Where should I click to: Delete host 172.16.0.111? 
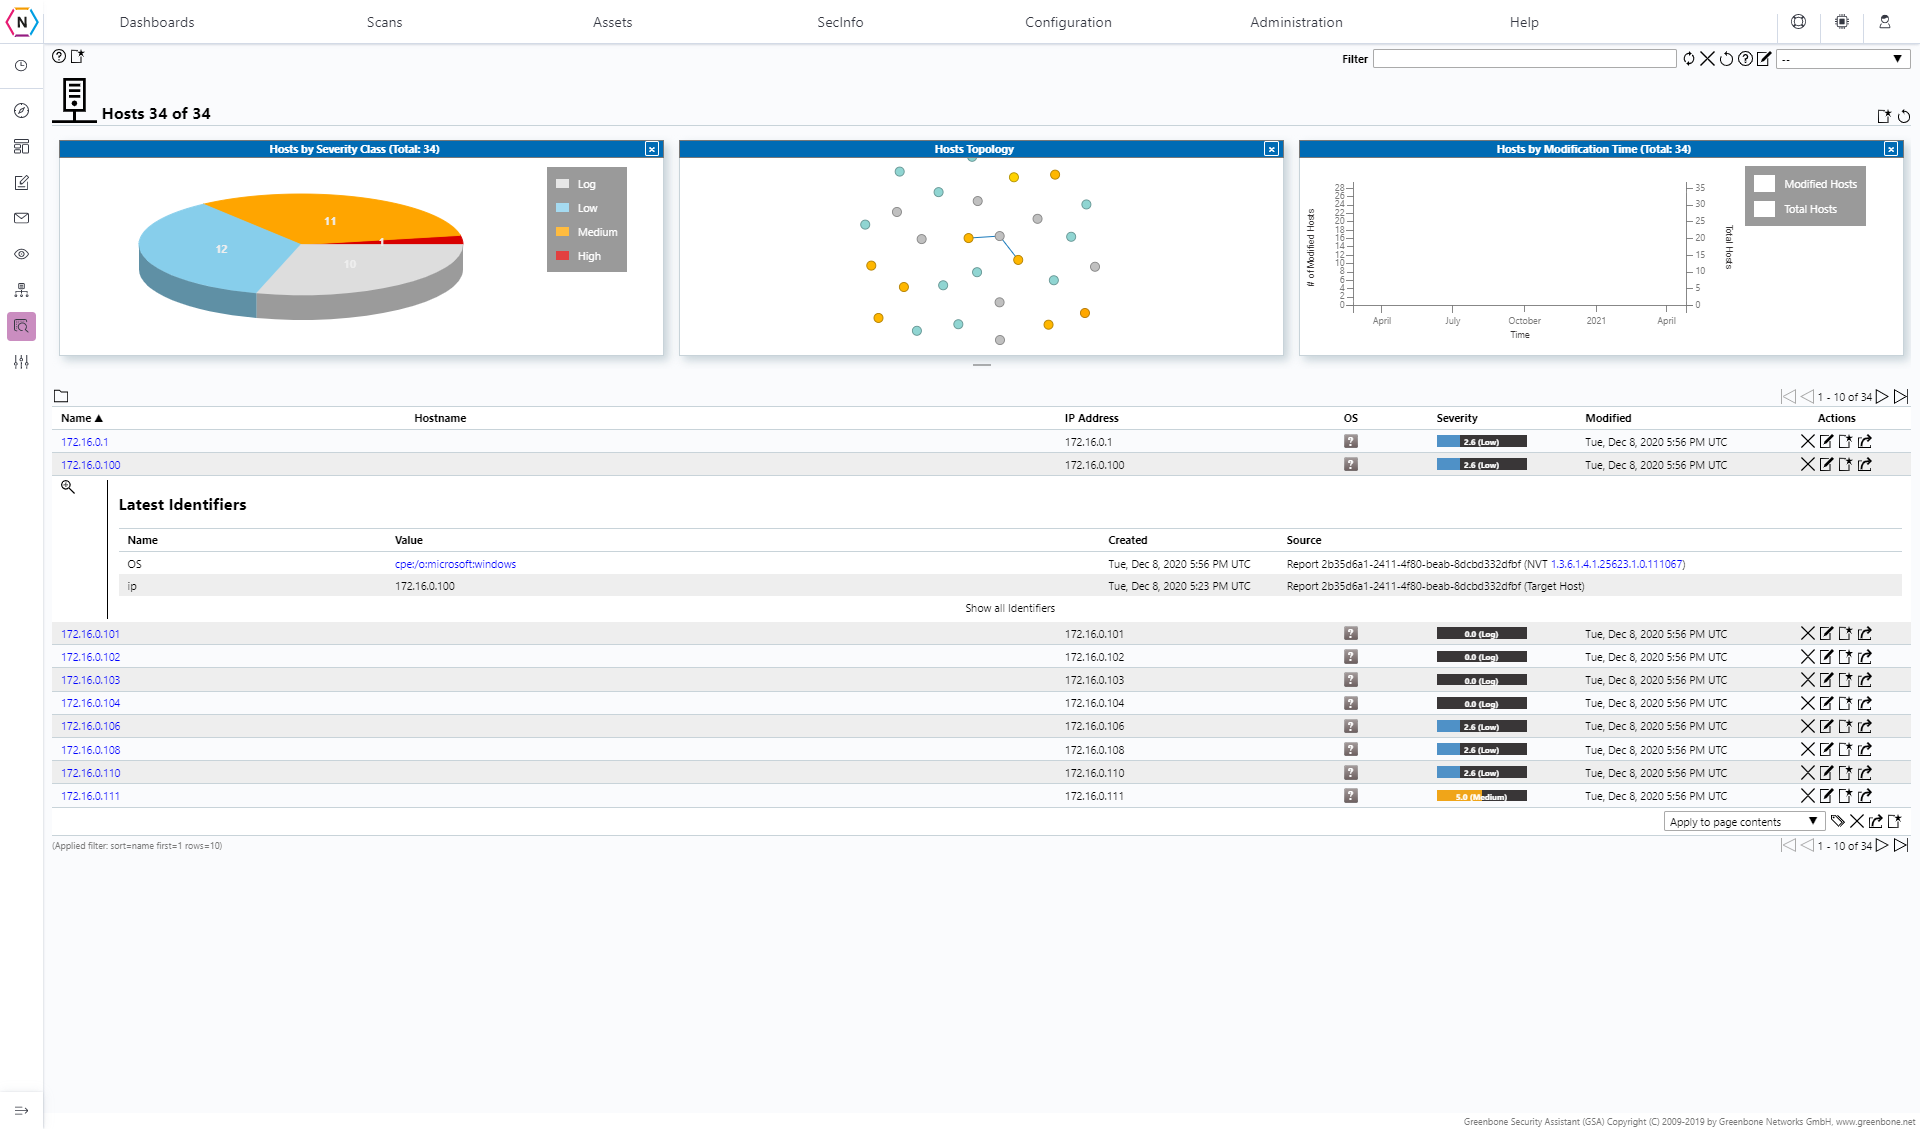click(1807, 796)
